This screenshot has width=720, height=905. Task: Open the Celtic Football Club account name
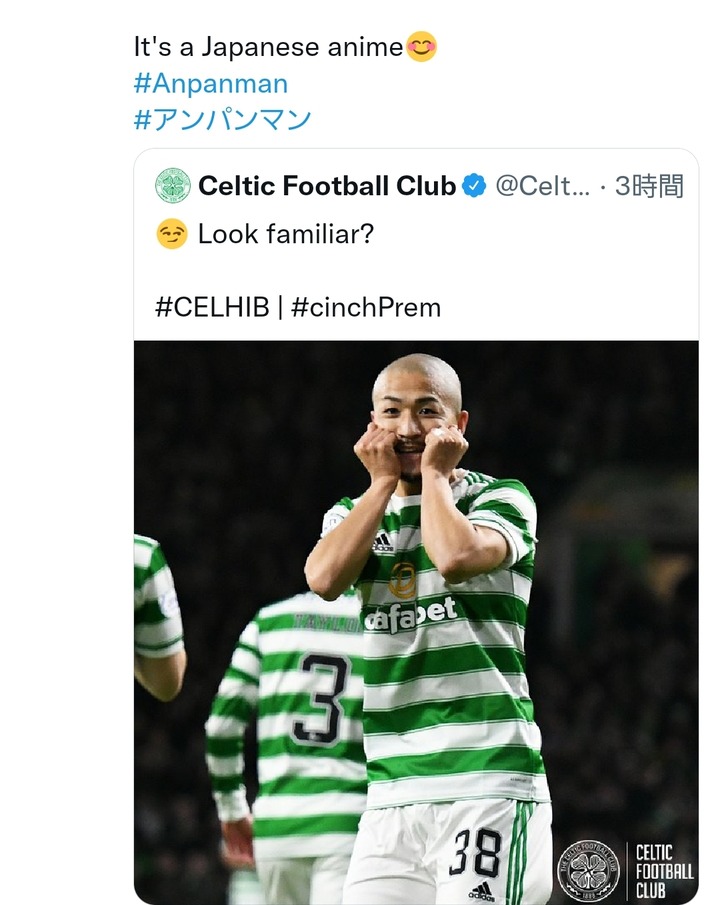pos(327,185)
